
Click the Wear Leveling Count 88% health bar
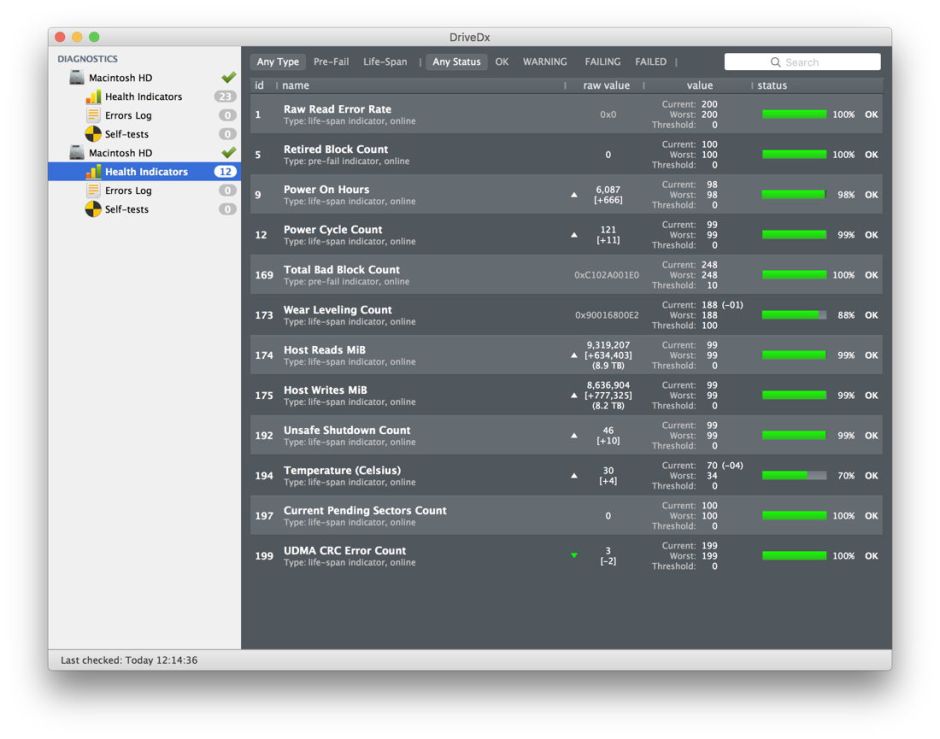(793, 315)
